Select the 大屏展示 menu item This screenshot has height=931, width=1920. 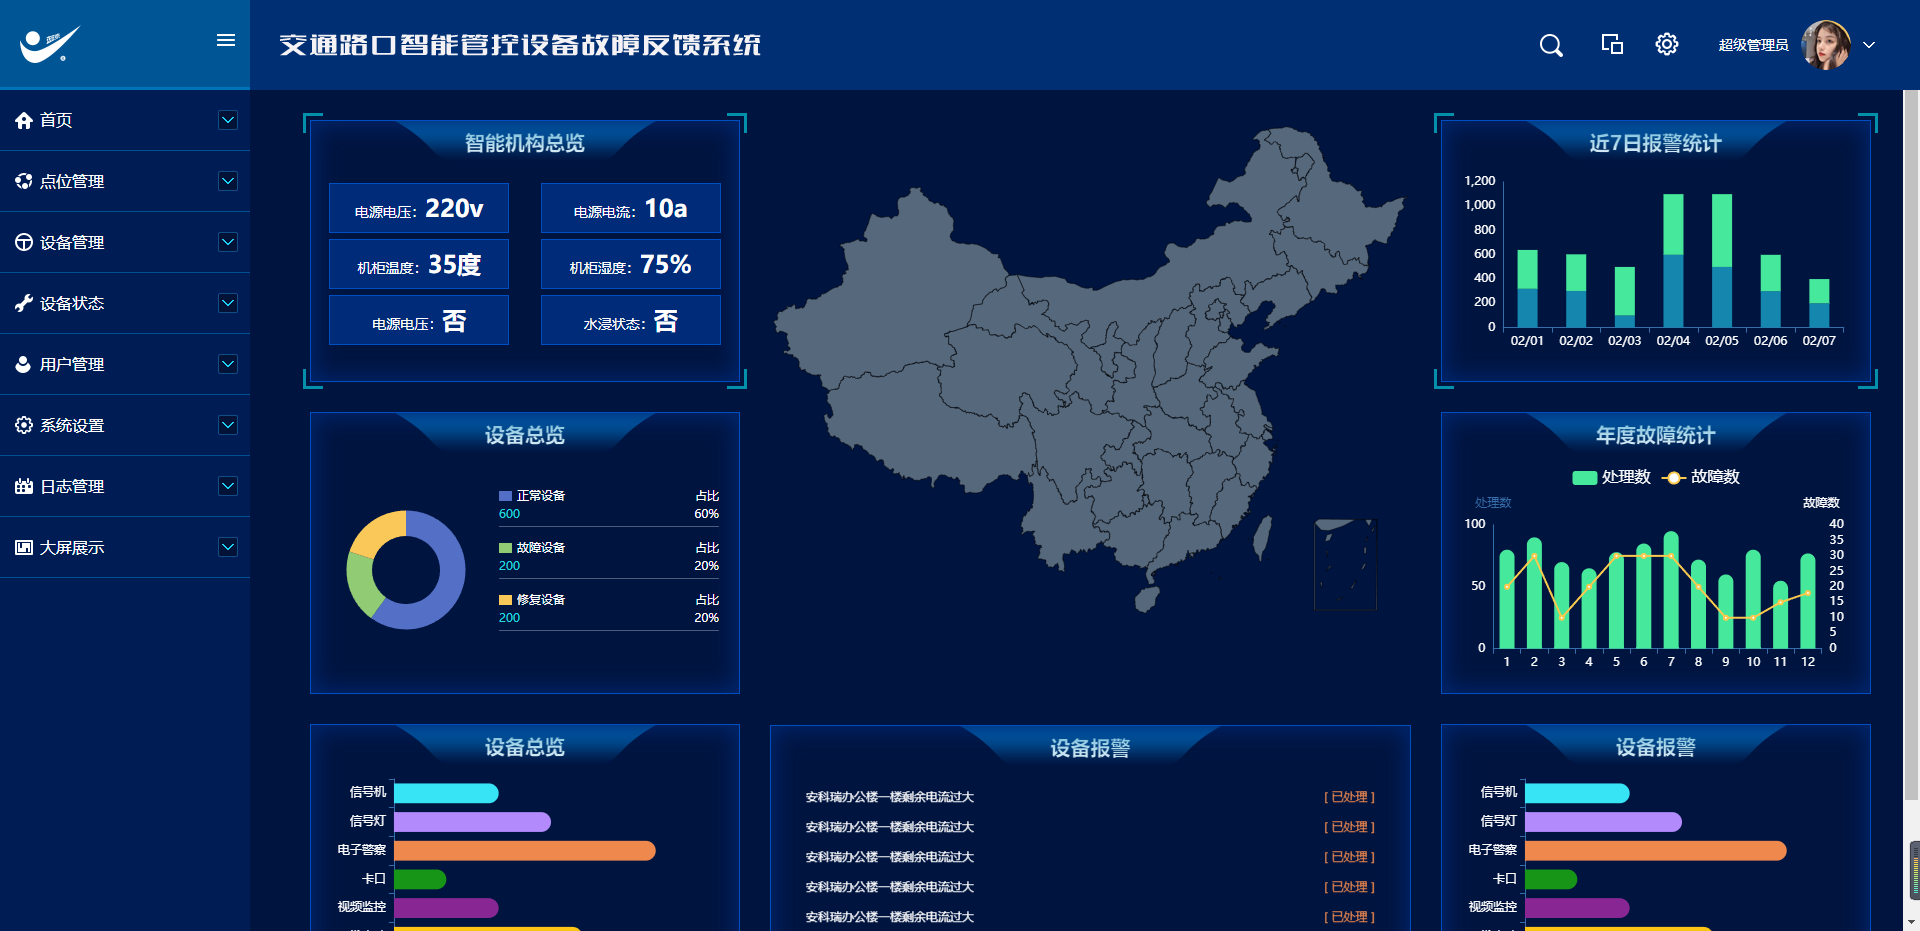72,547
